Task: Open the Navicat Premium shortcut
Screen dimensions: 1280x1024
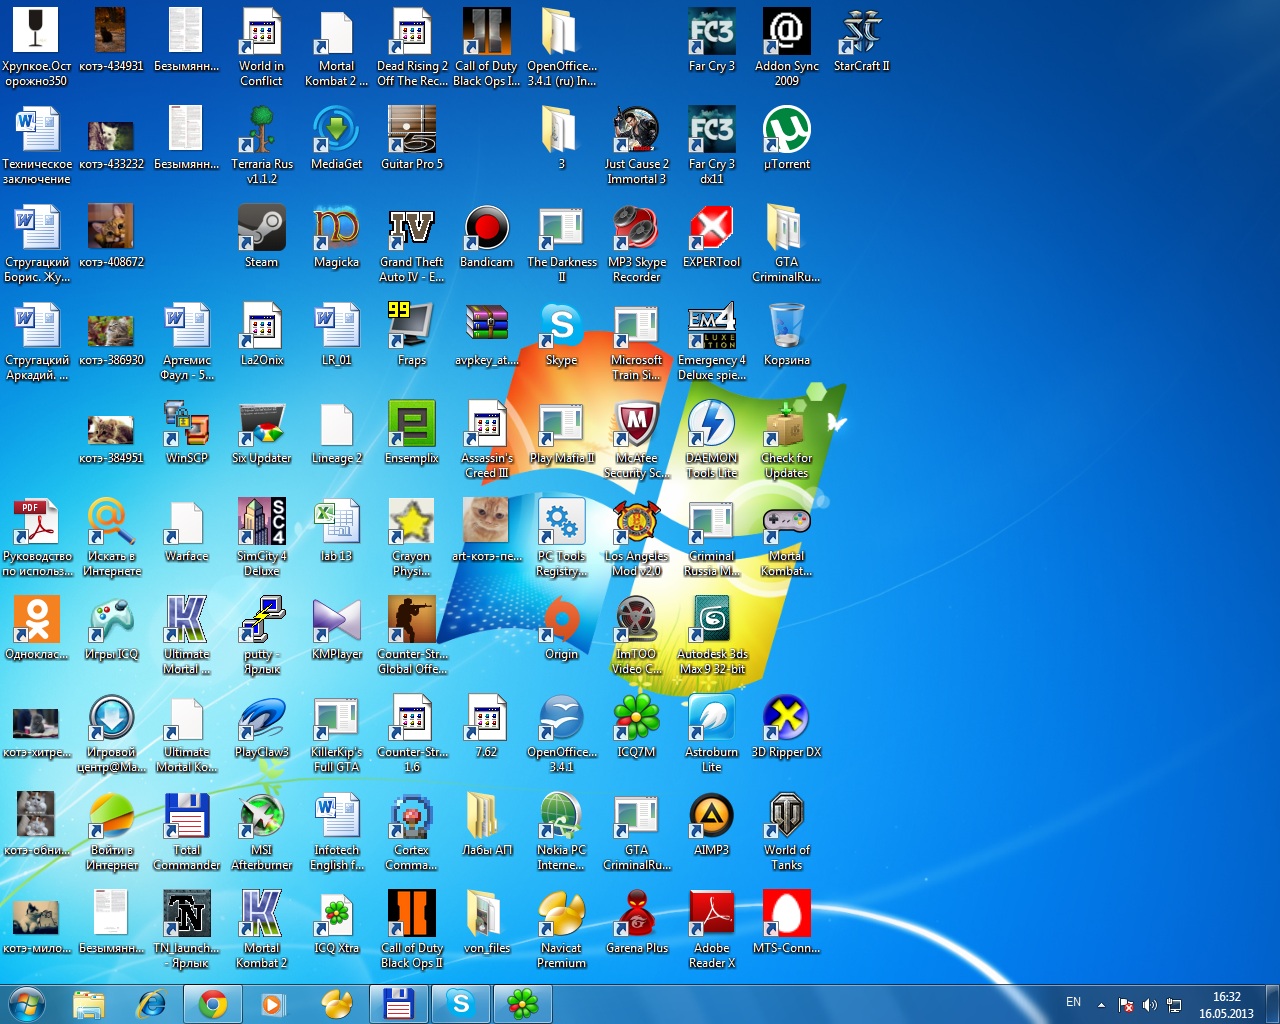Action: [561, 930]
